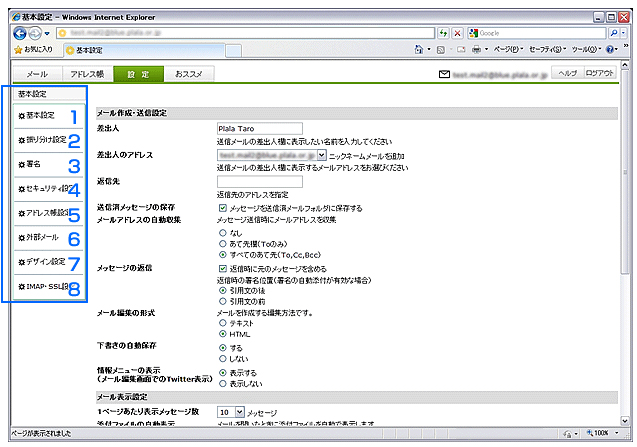The width and height of the screenshot is (637, 447).
Task: Click the gear icon beside 署名
Action: [x=21, y=164]
